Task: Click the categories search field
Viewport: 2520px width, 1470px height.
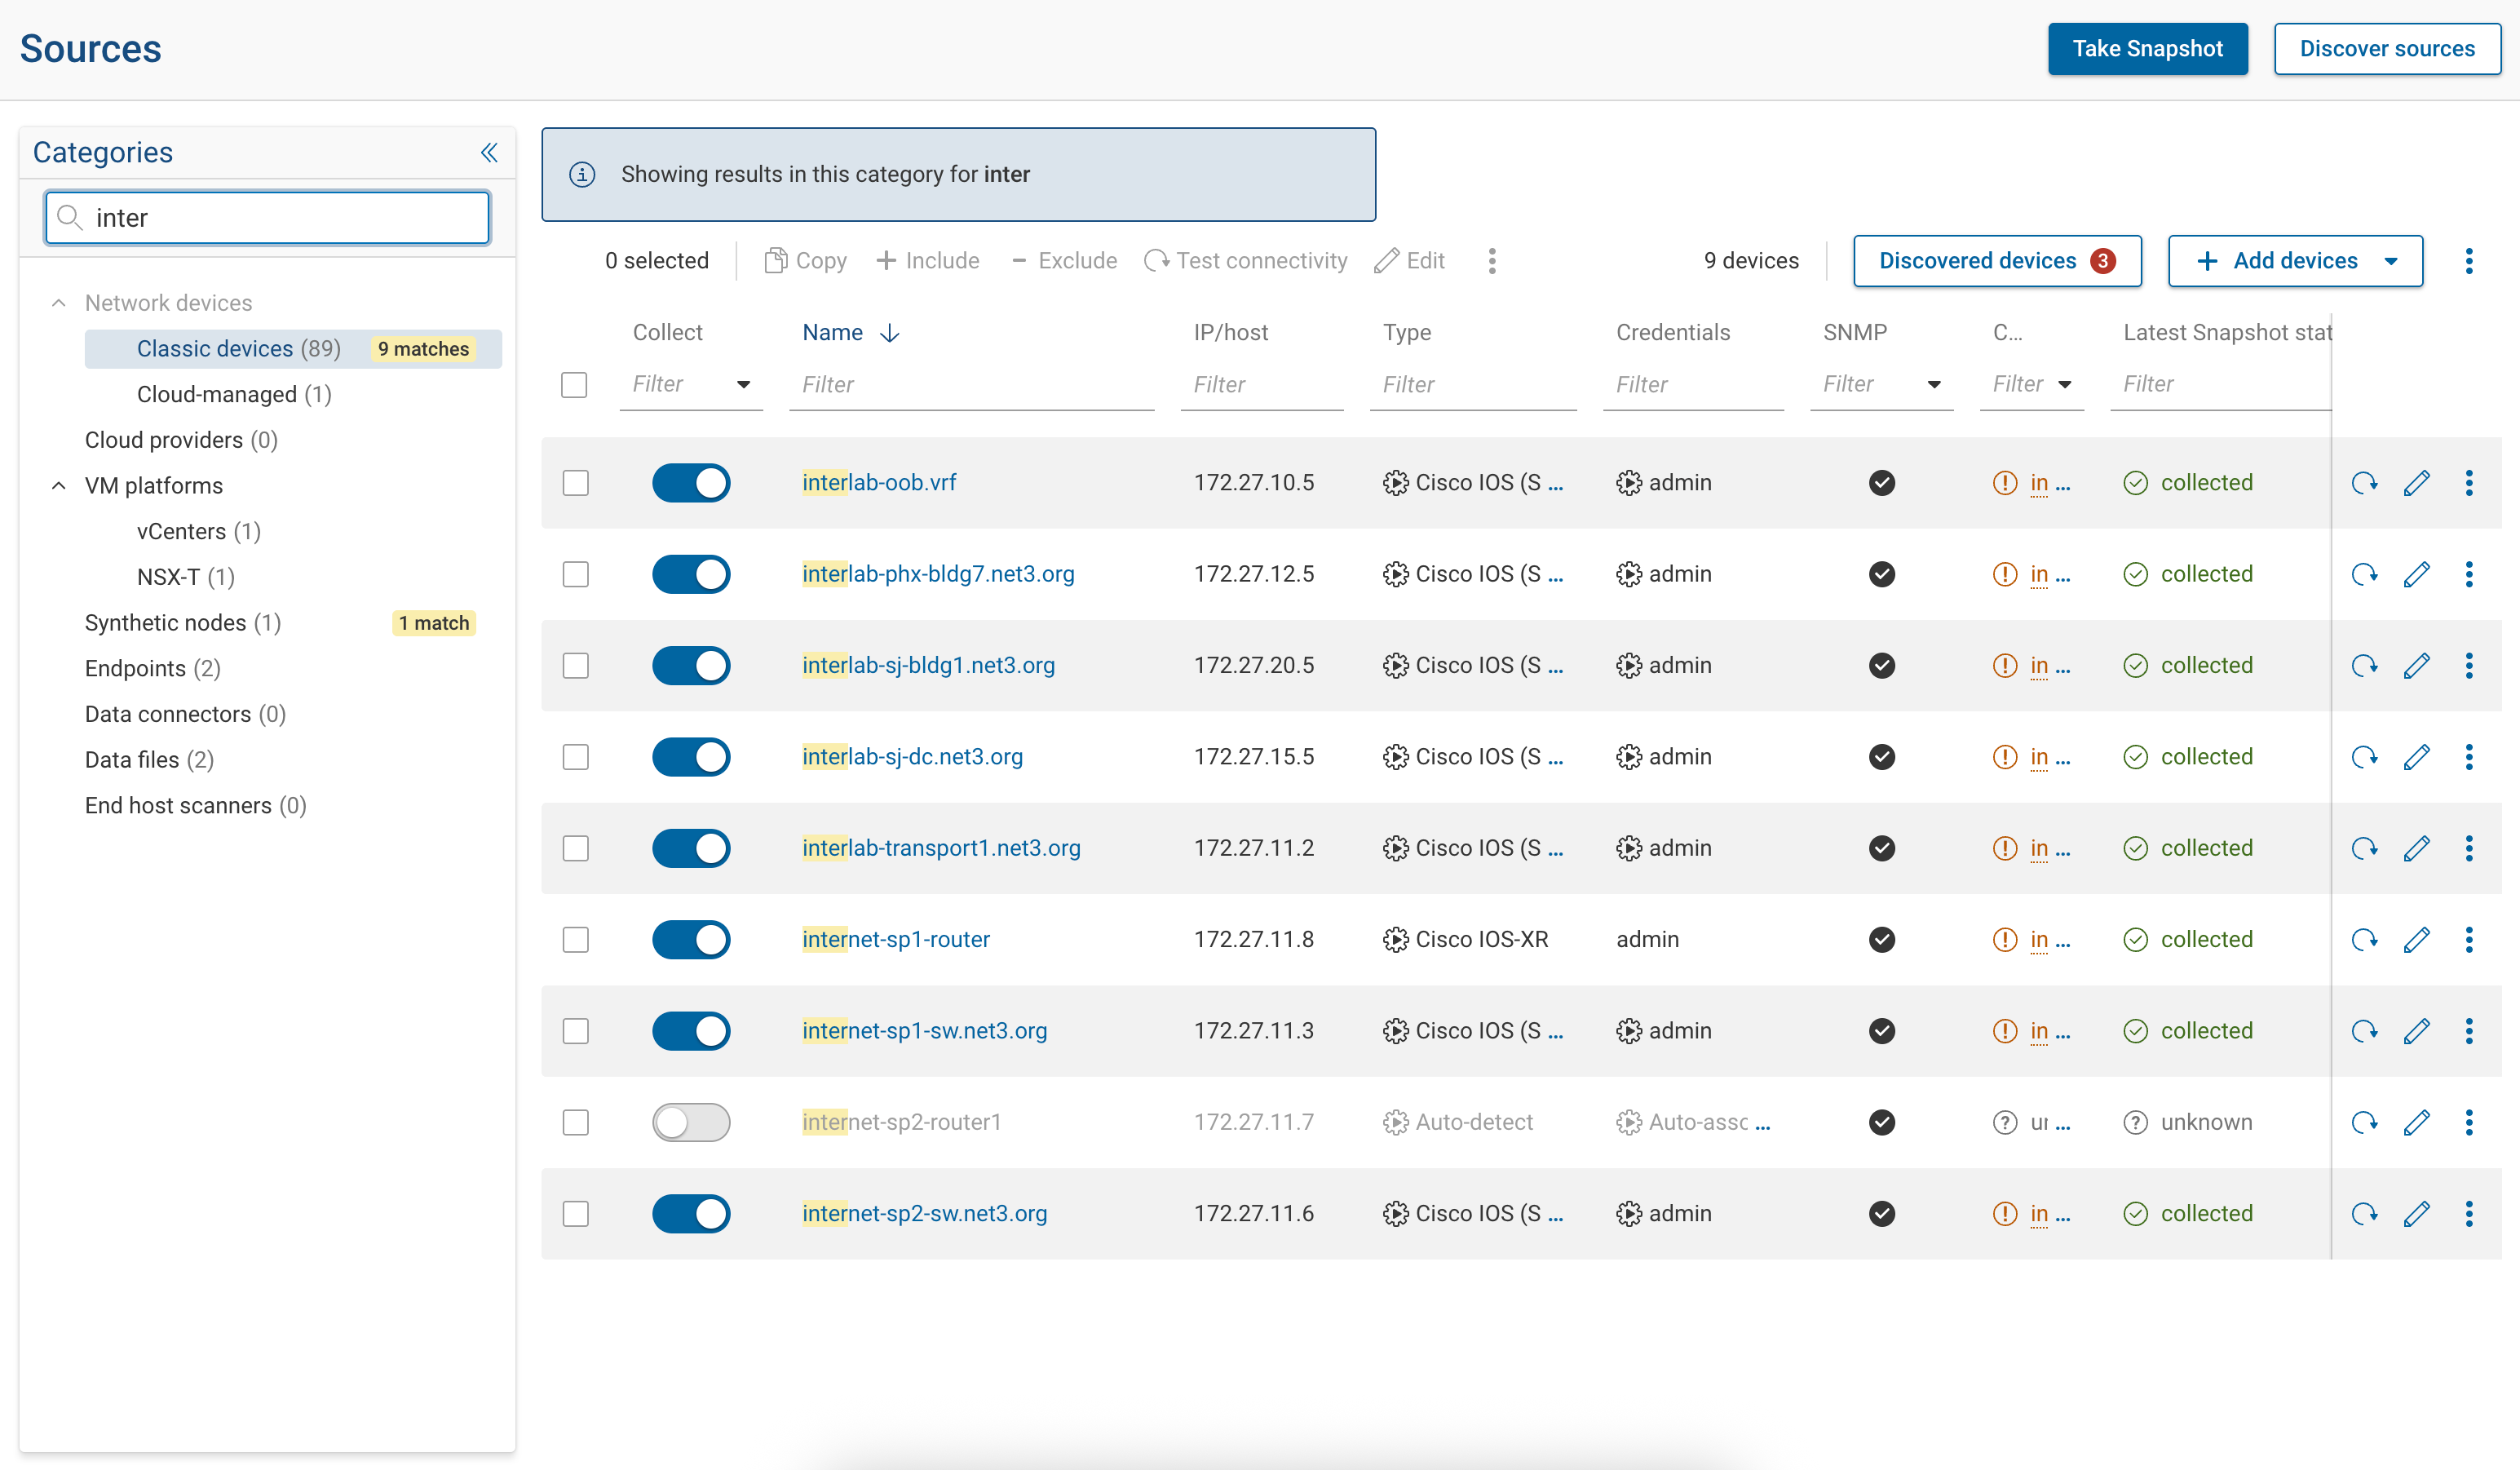Action: coord(267,218)
